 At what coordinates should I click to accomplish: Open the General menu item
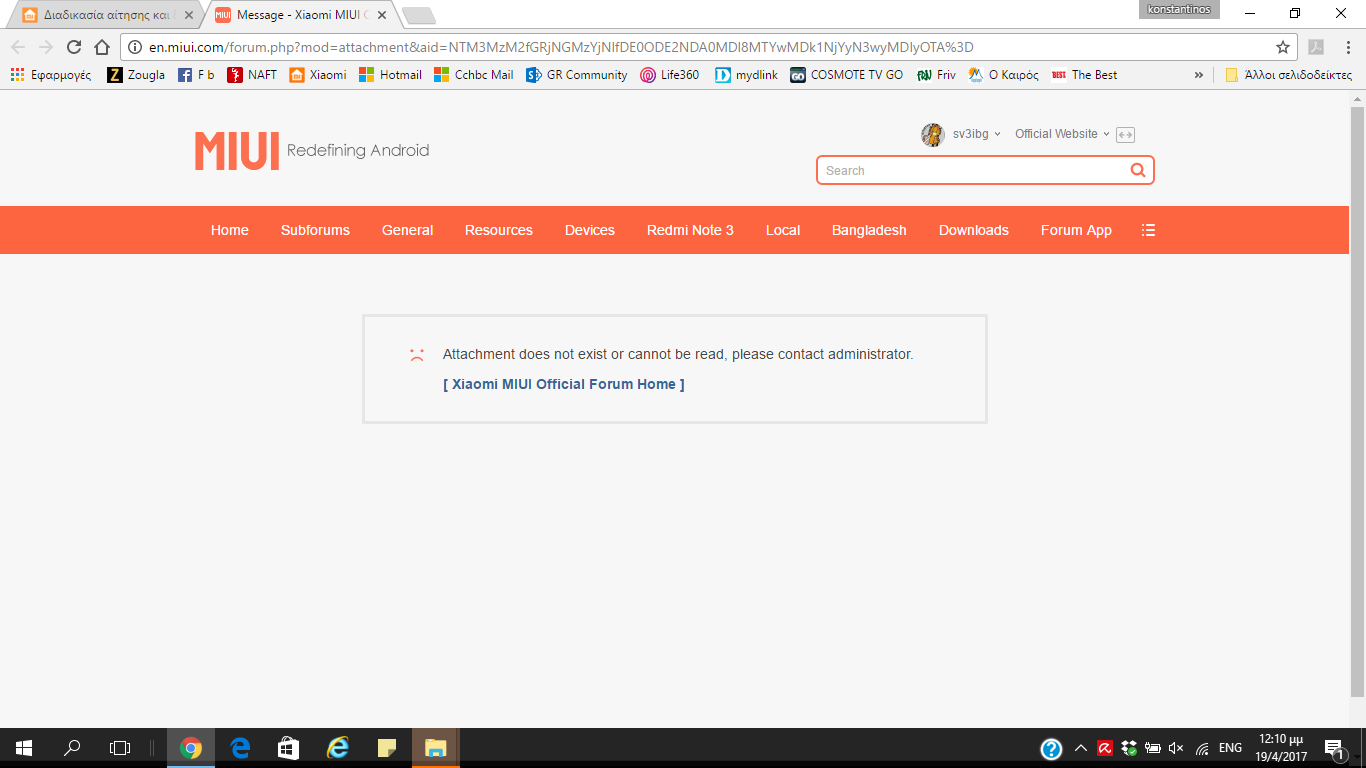tap(407, 230)
